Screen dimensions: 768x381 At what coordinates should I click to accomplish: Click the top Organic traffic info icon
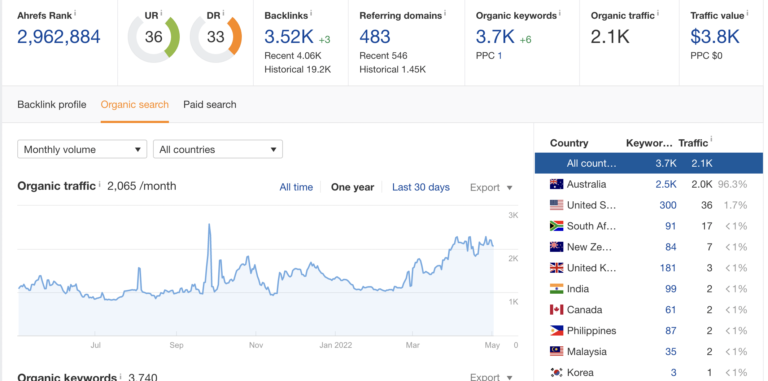(657, 13)
